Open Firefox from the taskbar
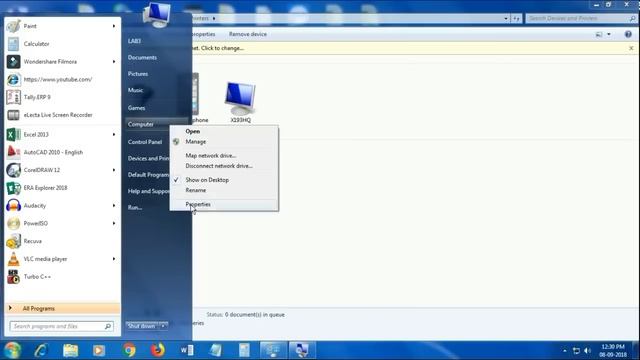 [158, 350]
